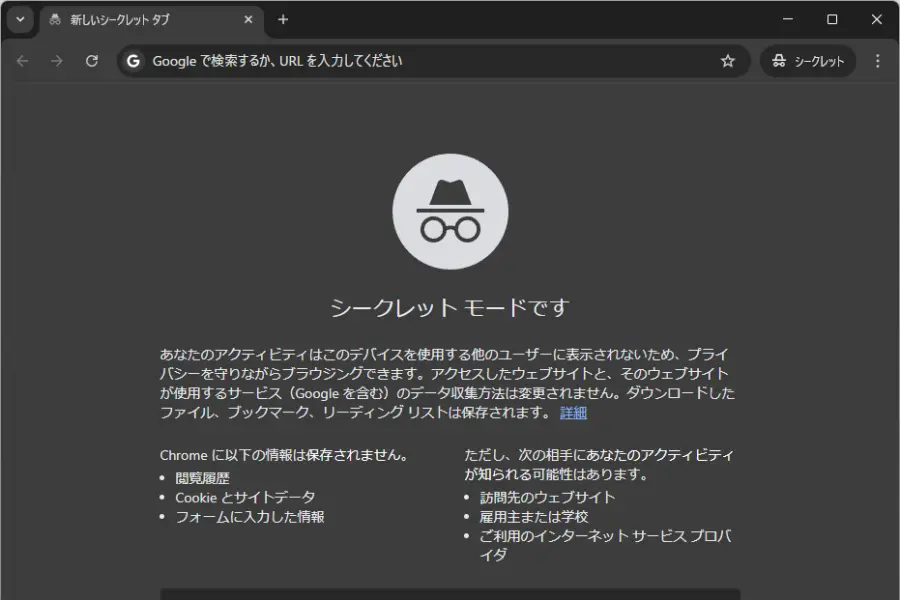The image size is (900, 600).
Task: Click the large incognito hat illustration
Action: pos(451,211)
